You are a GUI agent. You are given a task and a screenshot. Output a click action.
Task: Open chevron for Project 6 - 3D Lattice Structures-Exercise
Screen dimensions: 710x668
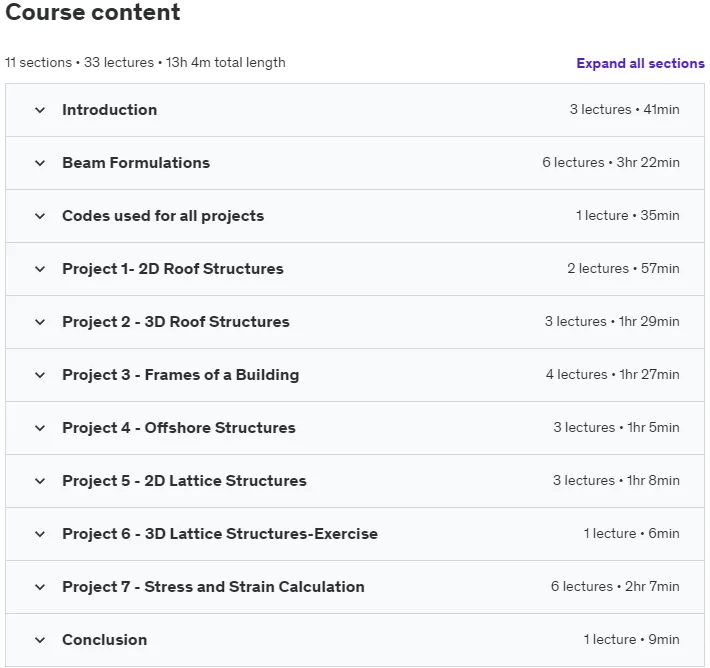click(40, 534)
